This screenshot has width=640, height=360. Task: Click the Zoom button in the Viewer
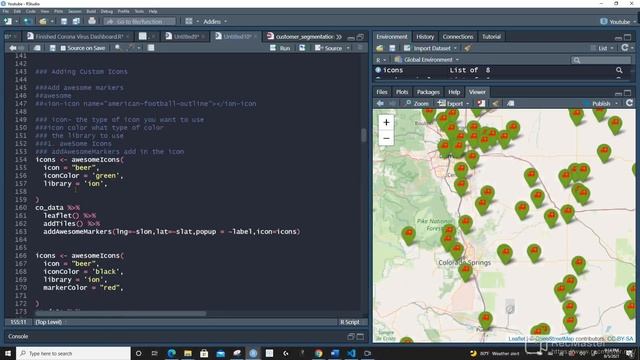click(417, 103)
